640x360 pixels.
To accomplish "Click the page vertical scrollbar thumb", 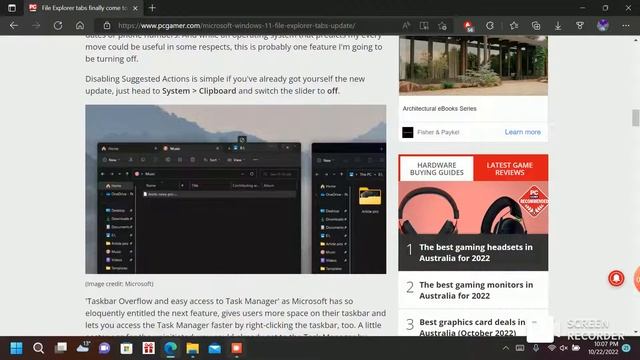I will coord(636,118).
